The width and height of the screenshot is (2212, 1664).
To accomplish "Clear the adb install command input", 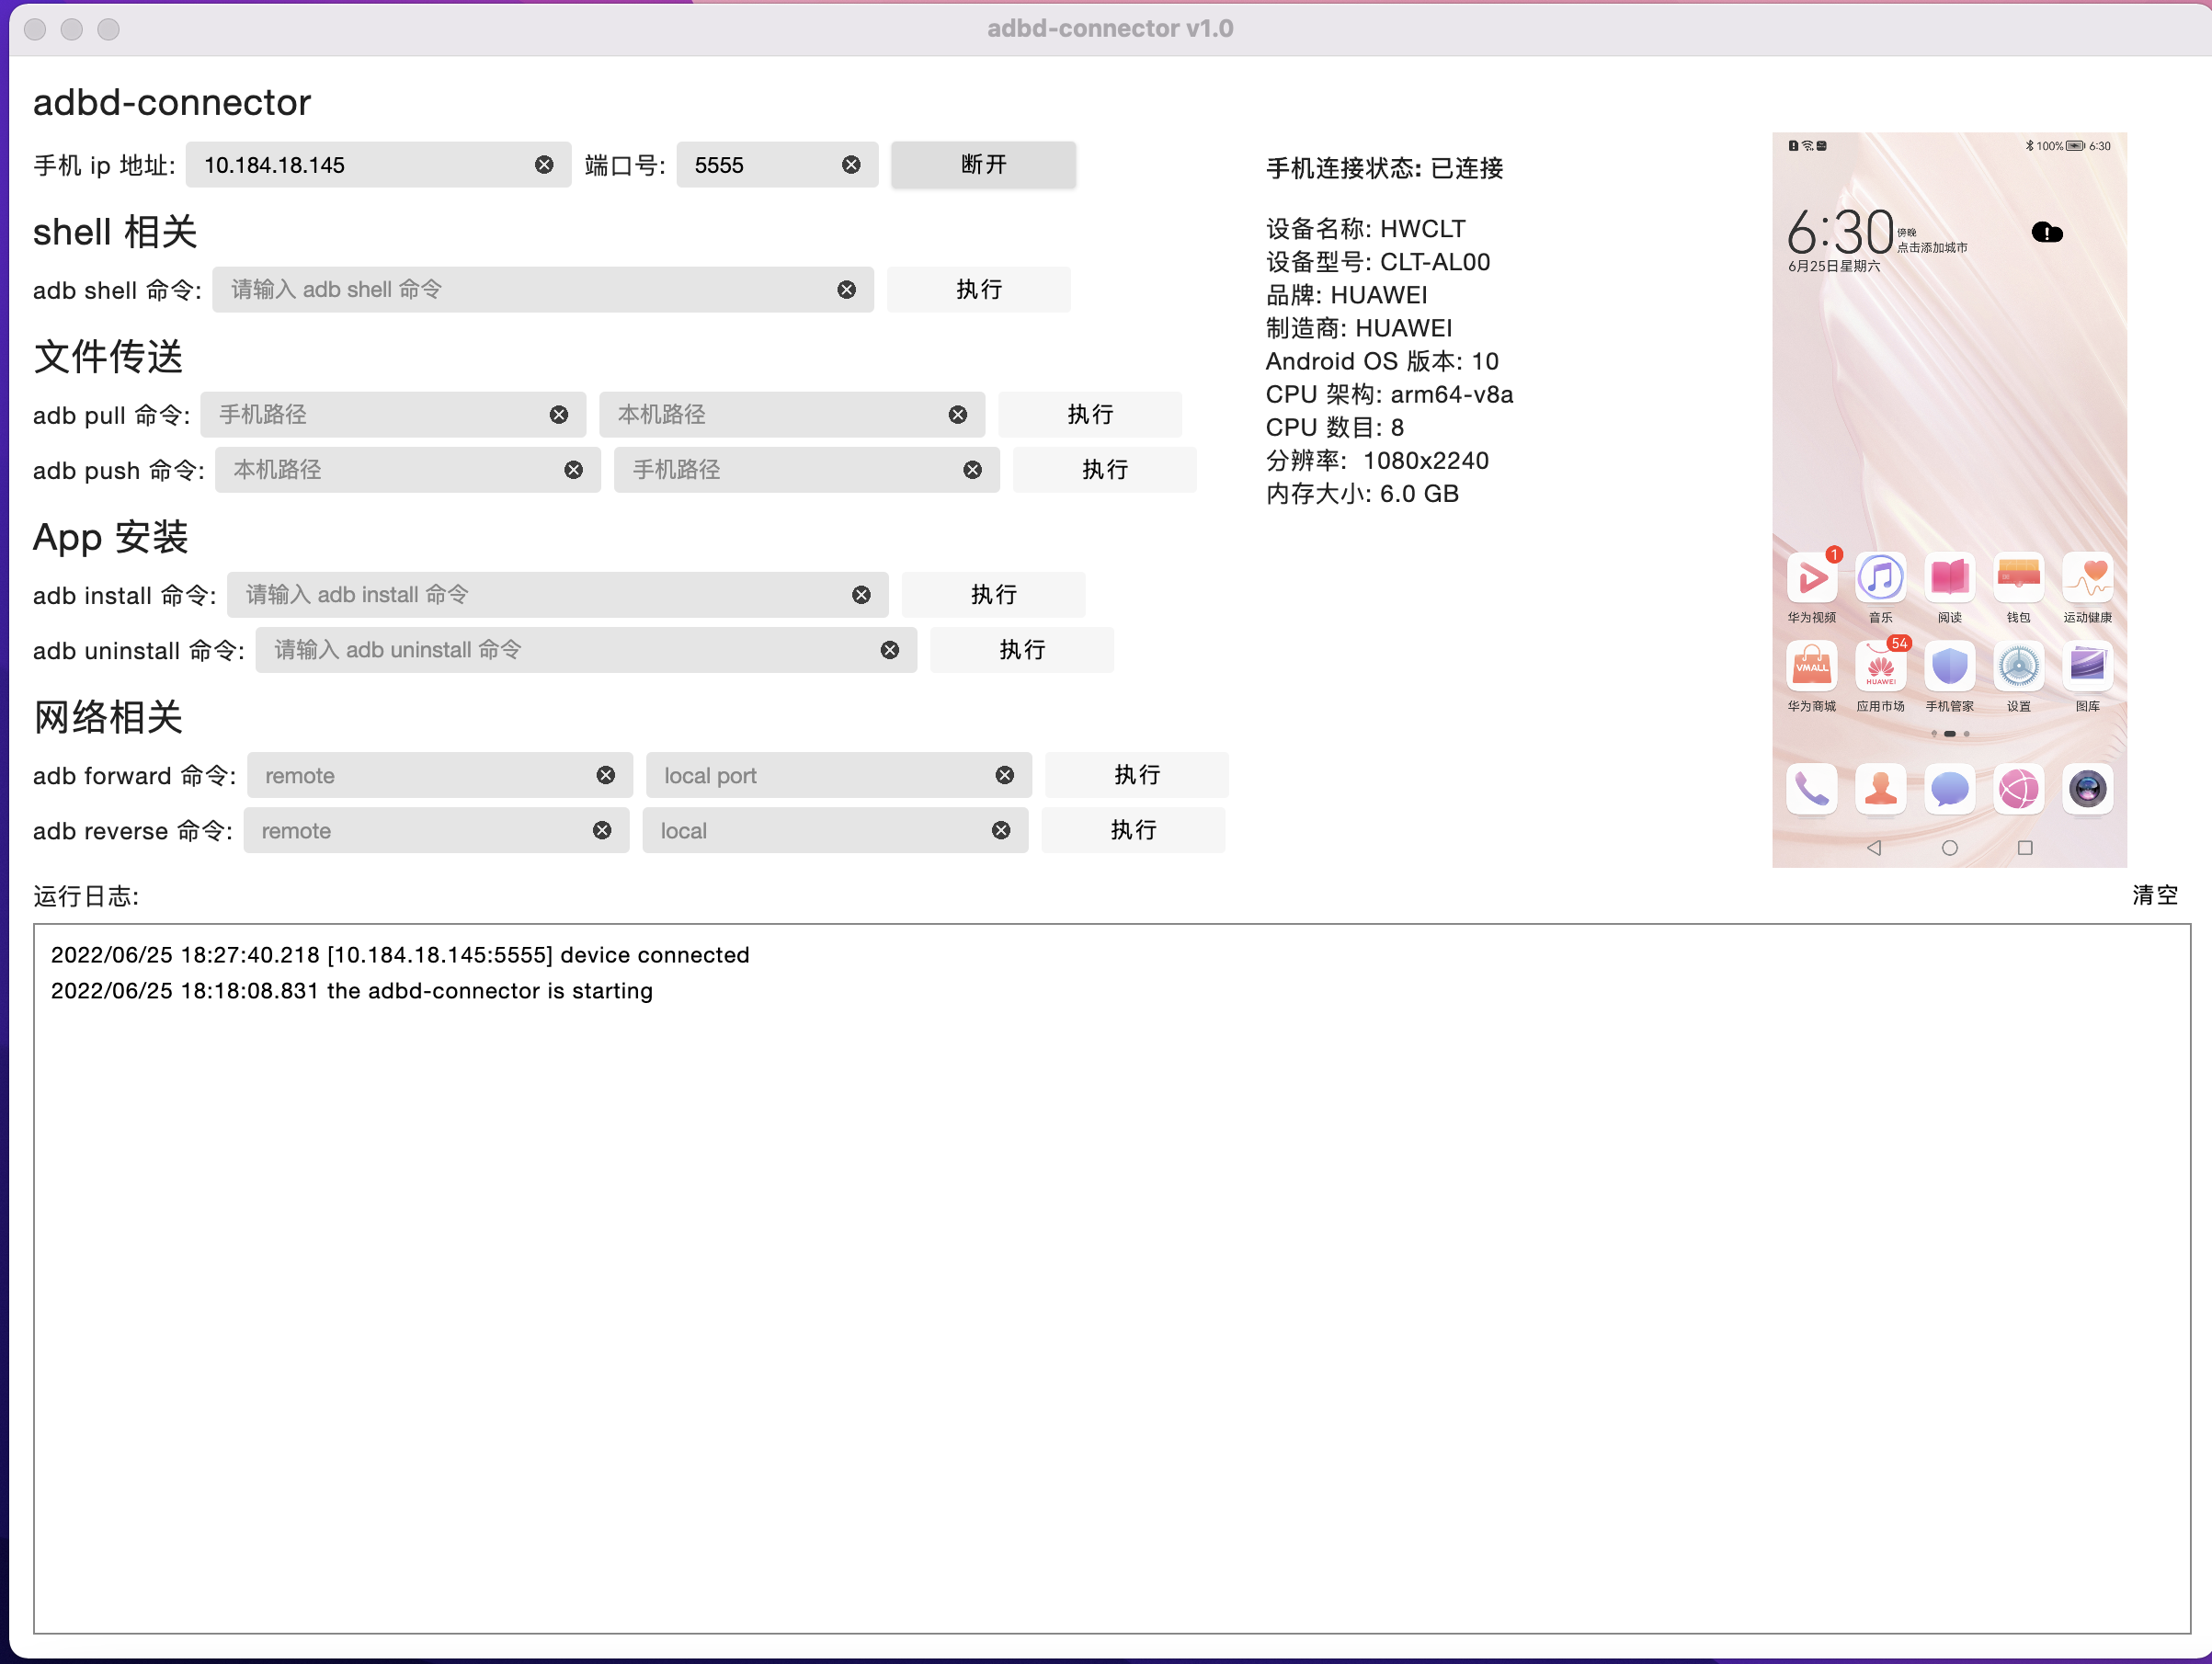I will click(861, 595).
